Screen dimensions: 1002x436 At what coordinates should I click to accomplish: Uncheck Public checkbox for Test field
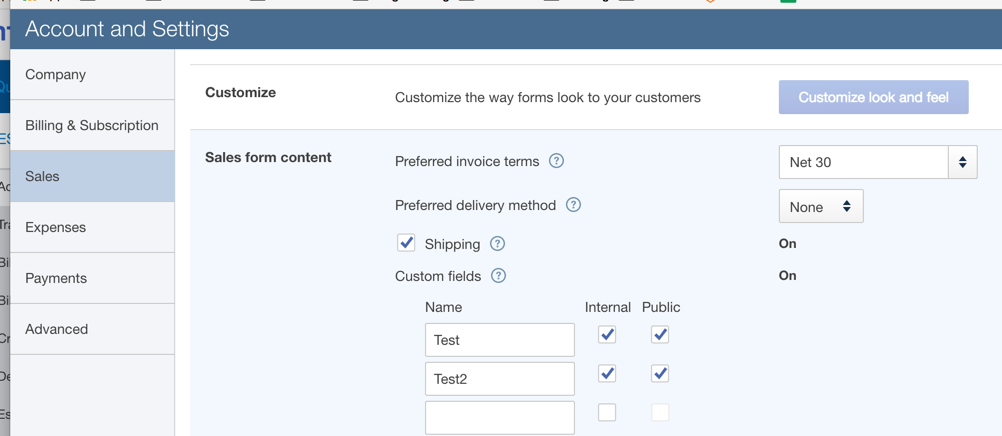click(660, 335)
